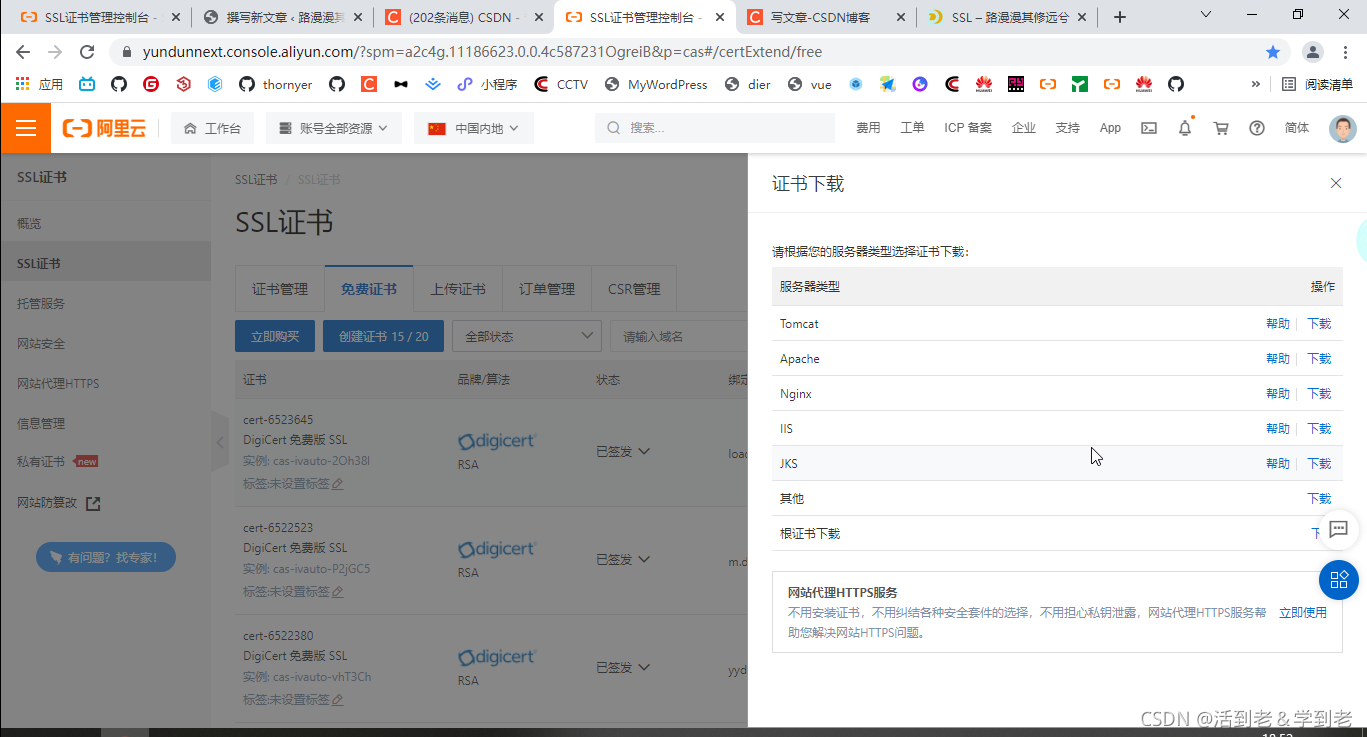Image resolution: width=1367 pixels, height=737 pixels.
Task: Click the Alibaba Cloud logo
Action: 104,128
